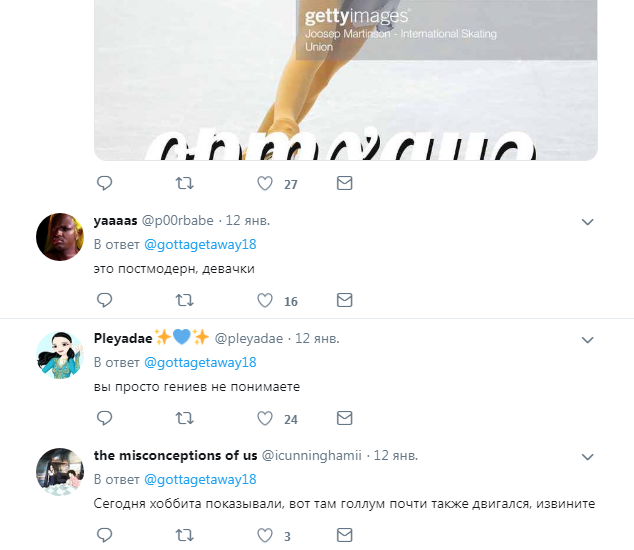View the misconceptions of us profile
This screenshot has height=550, width=634.
coord(175,455)
